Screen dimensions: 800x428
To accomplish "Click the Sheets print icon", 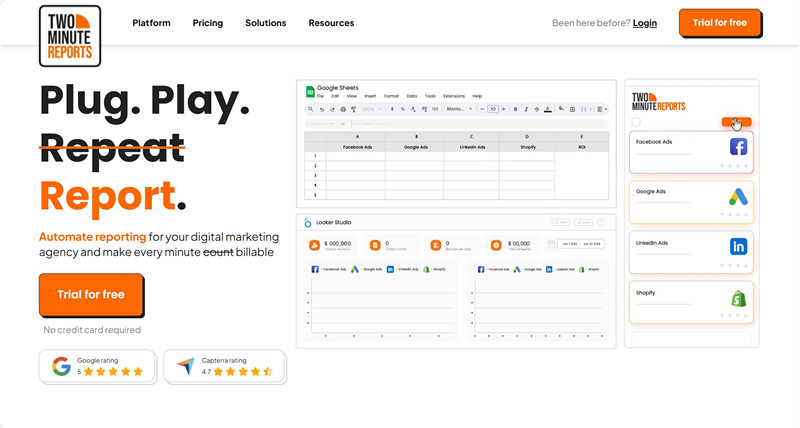I will 343,109.
